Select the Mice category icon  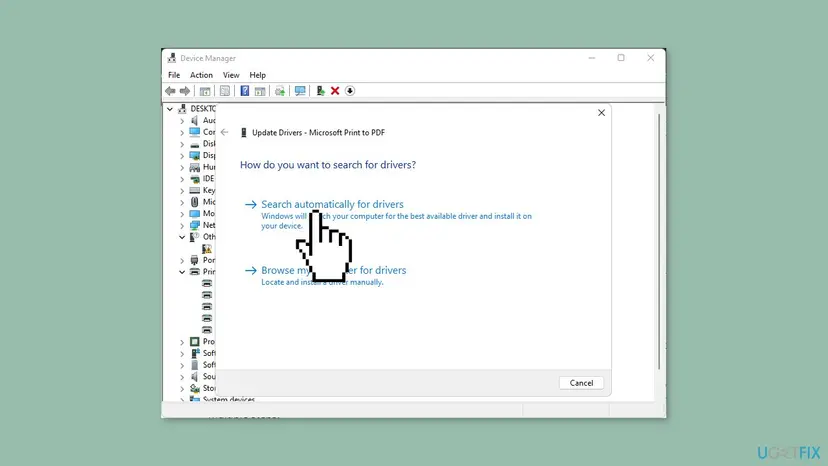pyautogui.click(x=194, y=202)
